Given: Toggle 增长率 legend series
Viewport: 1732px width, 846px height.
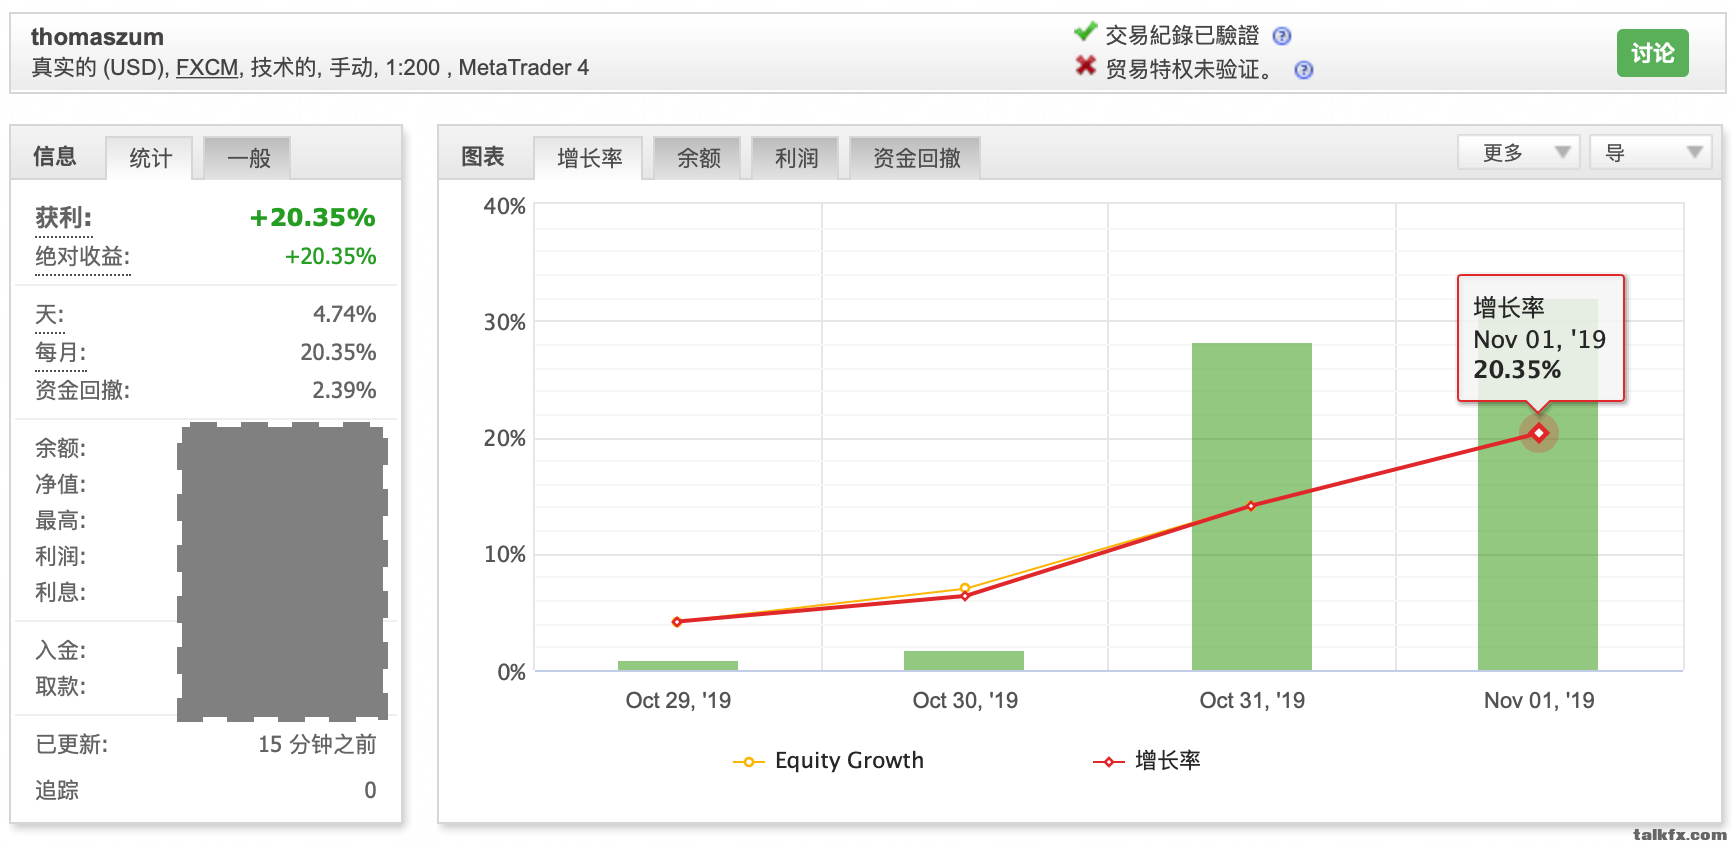Looking at the screenshot, I should pos(1147,761).
